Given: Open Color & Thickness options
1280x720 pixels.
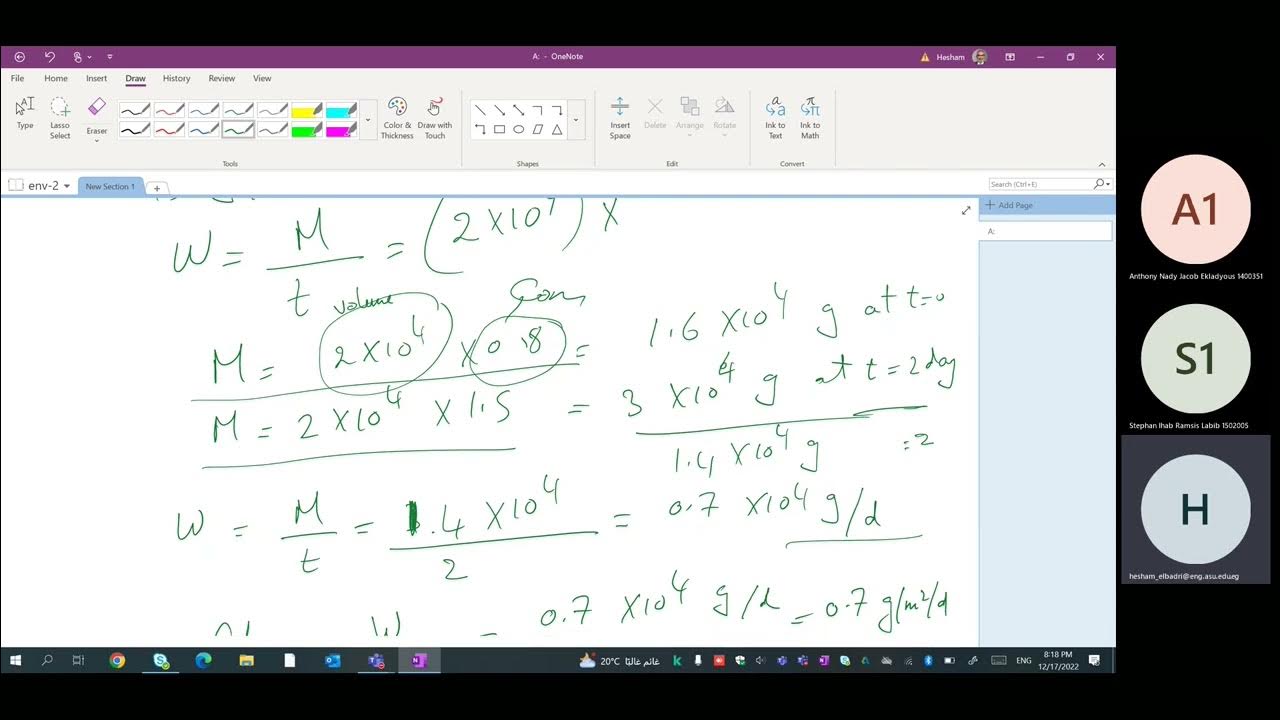Looking at the screenshot, I should pyautogui.click(x=397, y=118).
